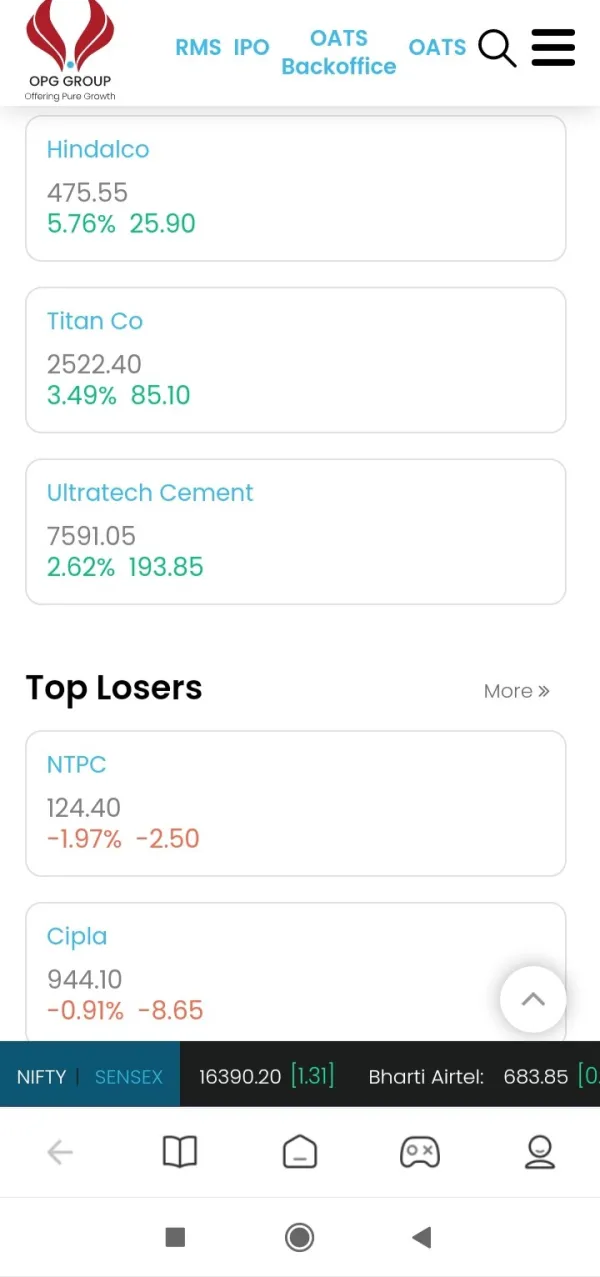This screenshot has height=1277, width=600.
Task: Open the OATS Backoffice link
Action: [339, 52]
